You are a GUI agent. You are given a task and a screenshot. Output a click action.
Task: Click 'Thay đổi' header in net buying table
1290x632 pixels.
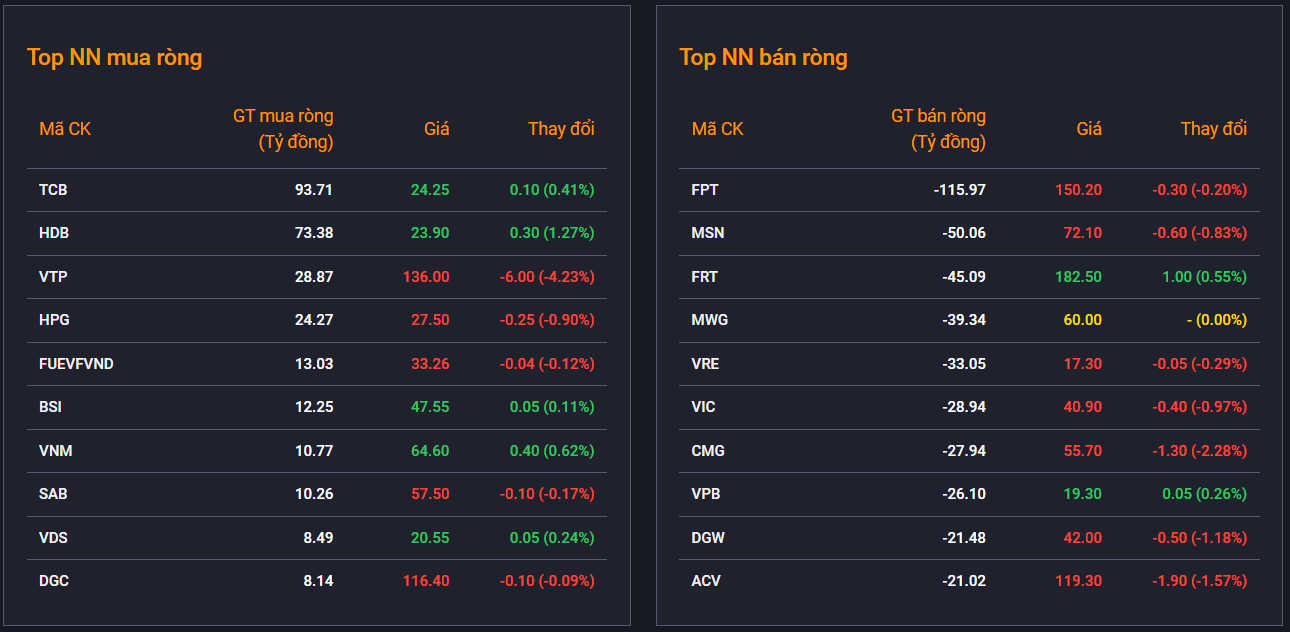pyautogui.click(x=561, y=129)
